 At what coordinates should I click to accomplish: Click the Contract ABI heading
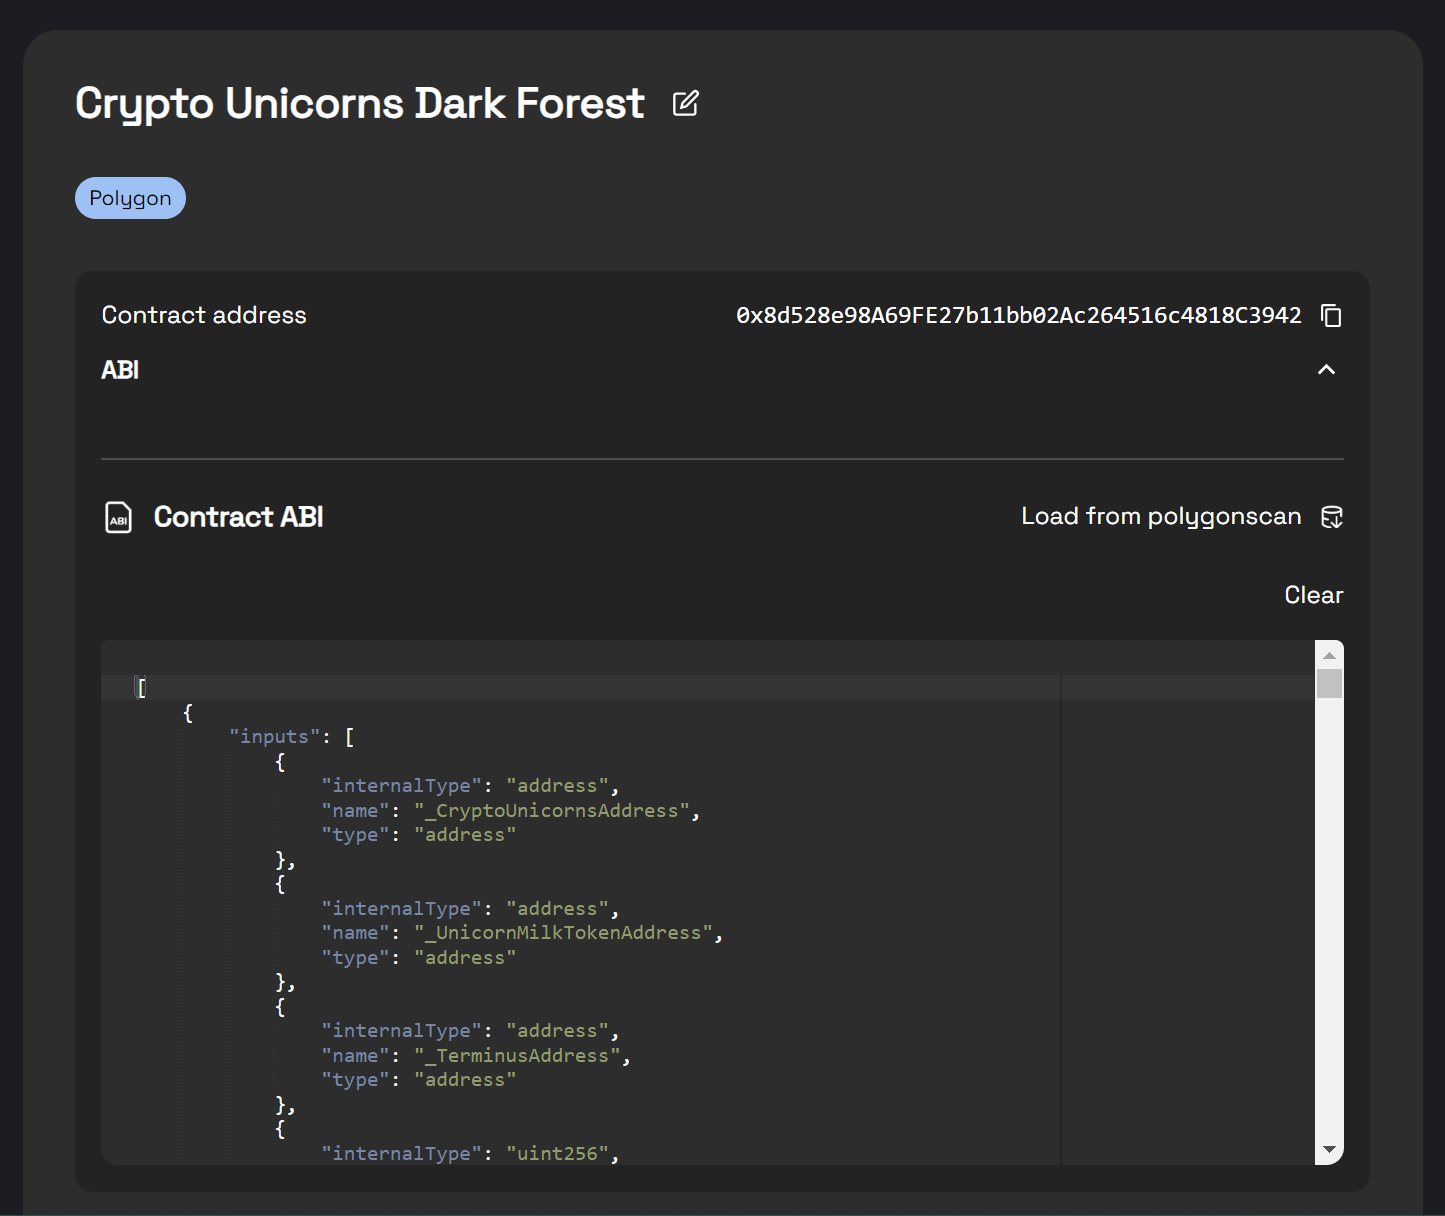coord(238,517)
